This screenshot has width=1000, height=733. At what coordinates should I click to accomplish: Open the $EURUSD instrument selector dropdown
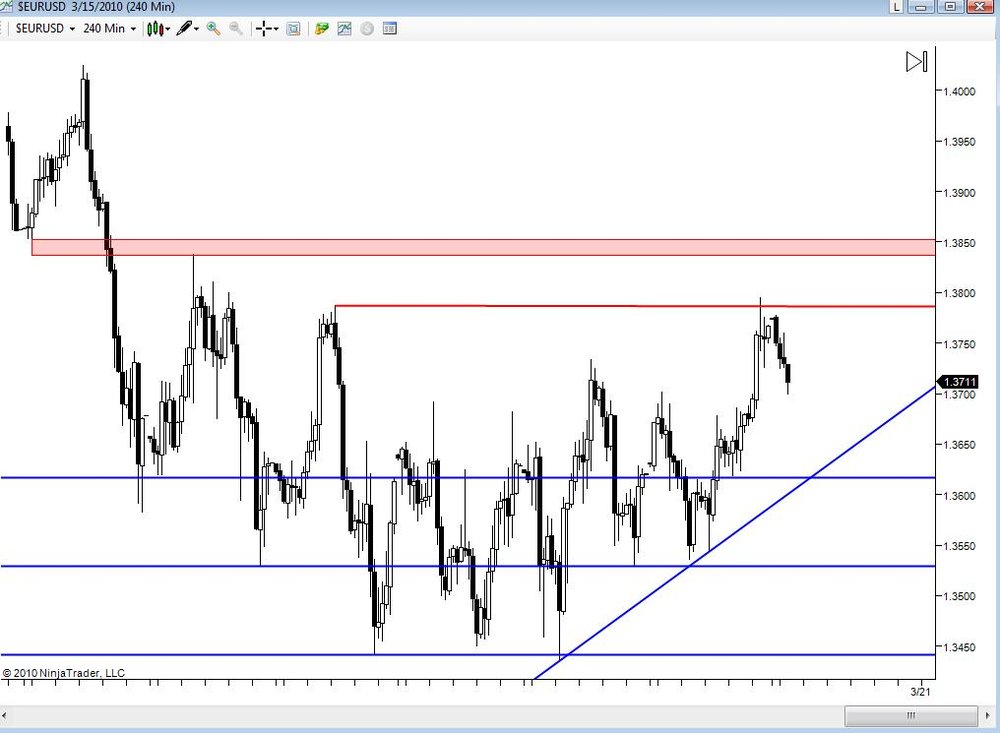45,29
